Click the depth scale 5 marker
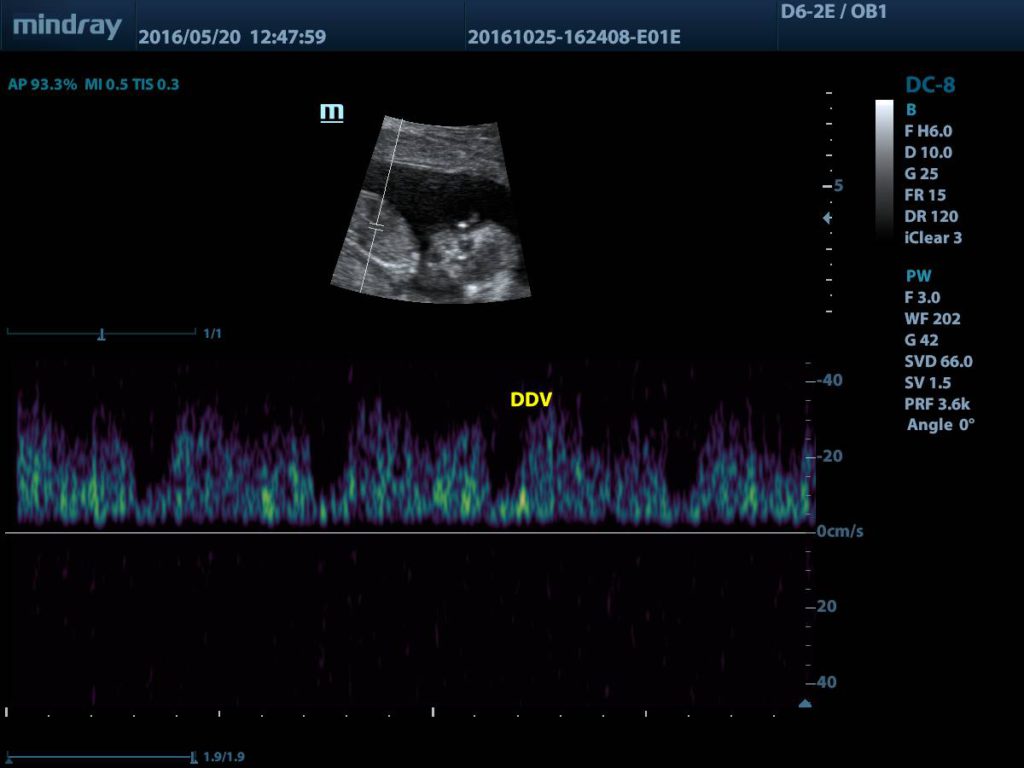The image size is (1024, 768). click(x=836, y=186)
